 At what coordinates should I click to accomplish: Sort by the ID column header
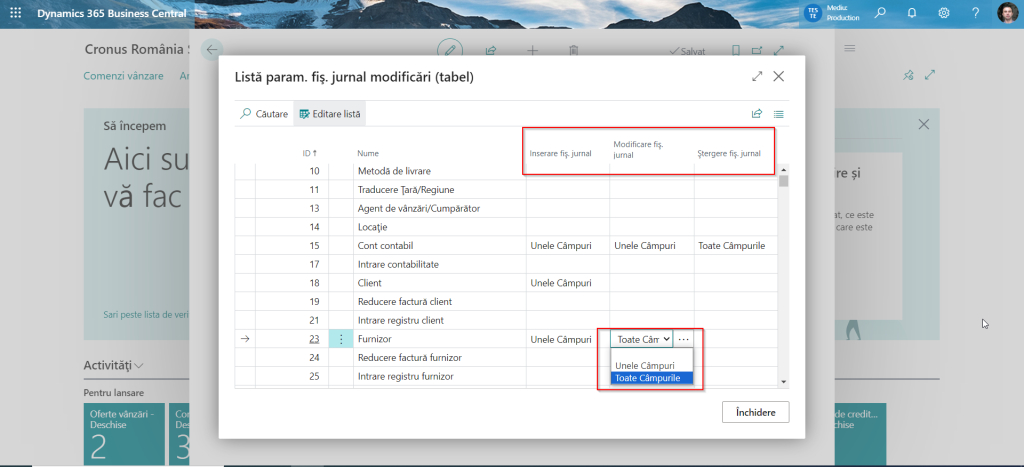click(309, 153)
